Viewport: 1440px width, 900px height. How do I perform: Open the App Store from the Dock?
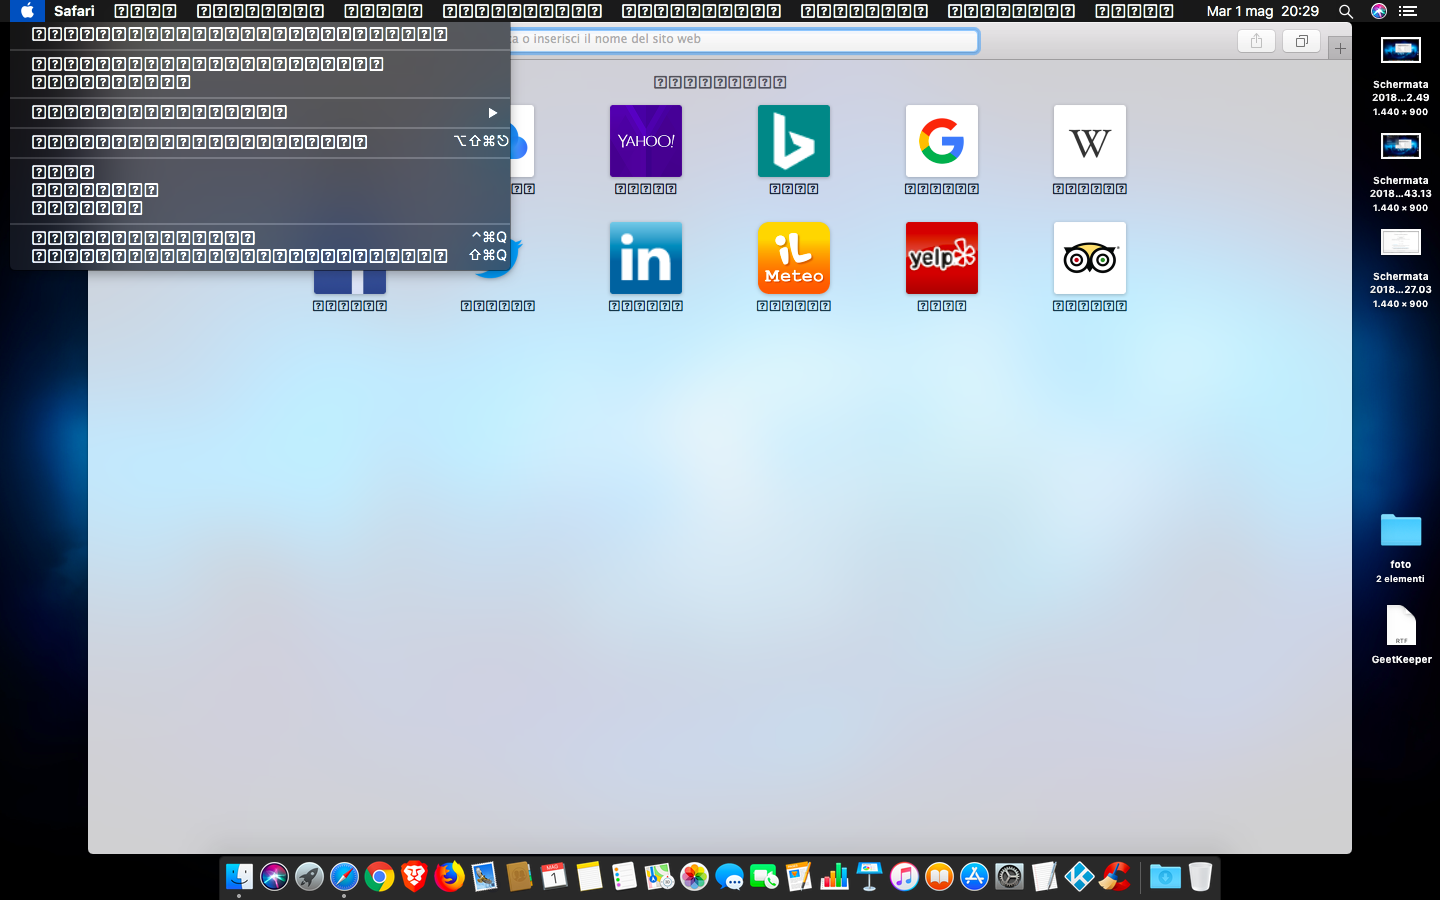[974, 877]
